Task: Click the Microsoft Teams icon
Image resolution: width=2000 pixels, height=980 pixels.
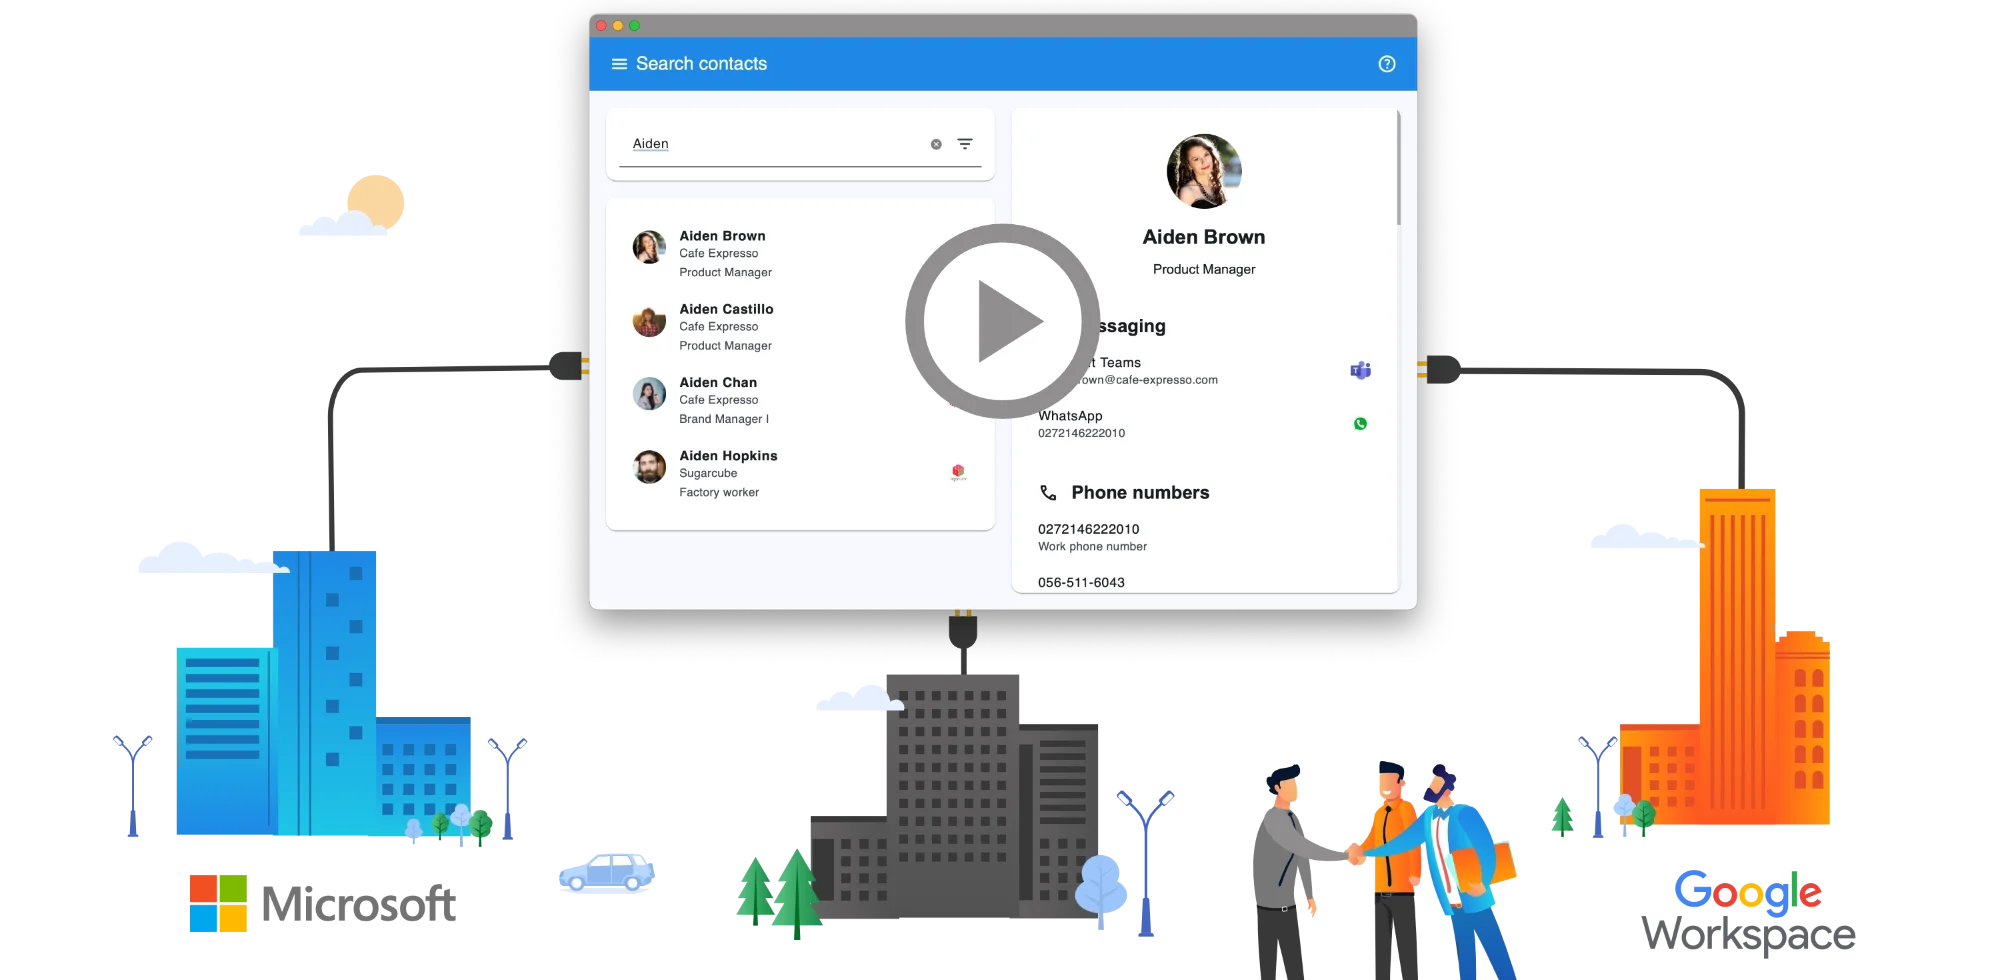Action: (x=1360, y=371)
